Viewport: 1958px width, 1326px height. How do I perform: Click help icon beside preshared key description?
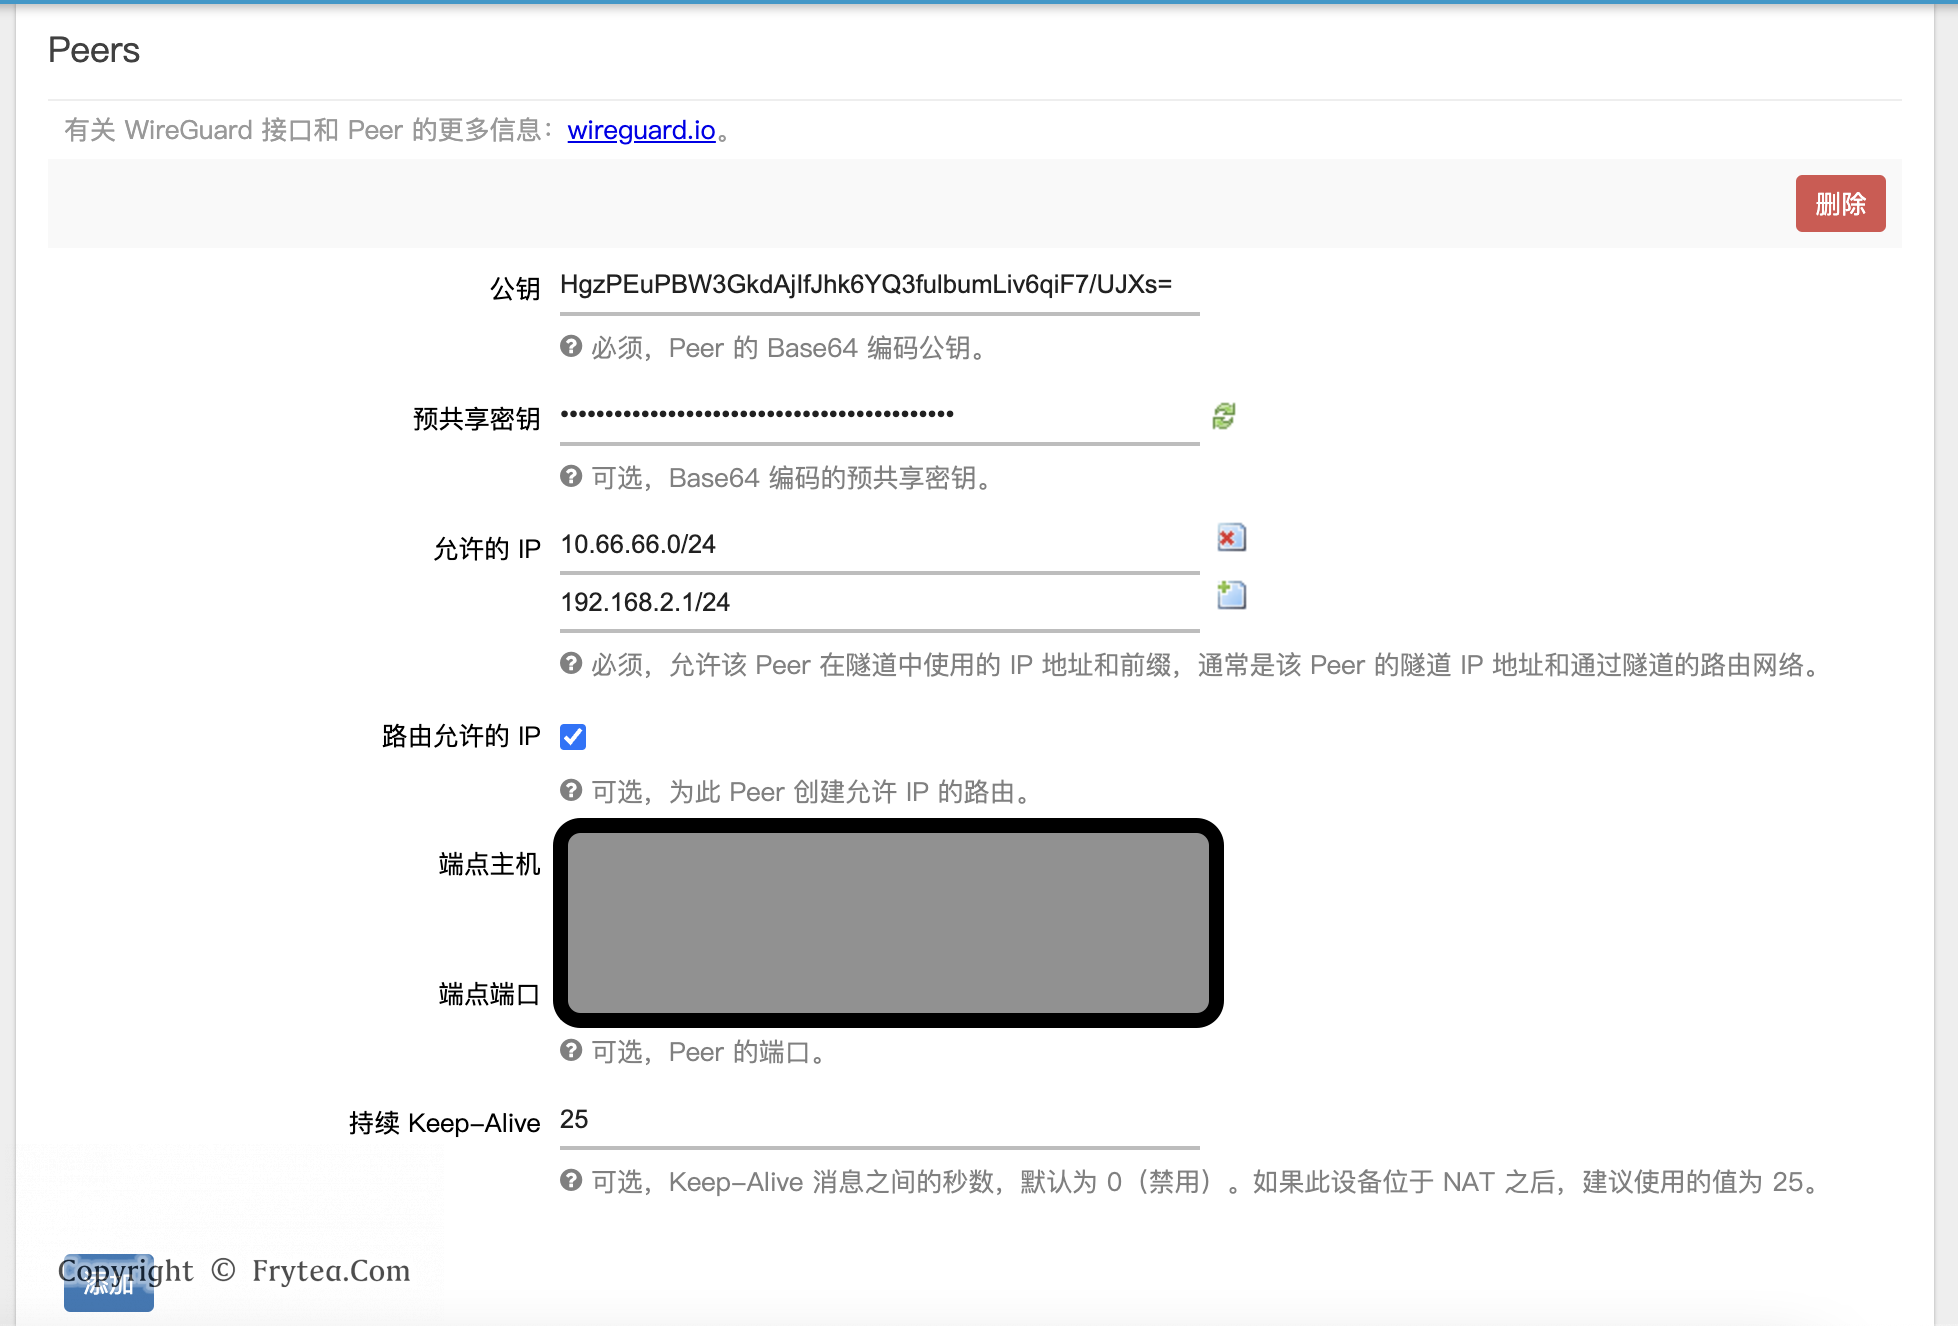coord(571,477)
